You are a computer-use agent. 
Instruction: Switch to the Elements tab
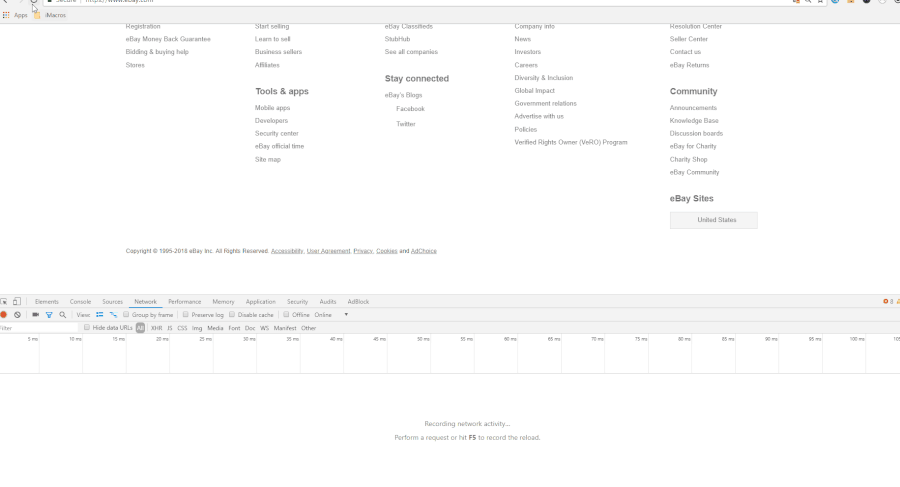pyautogui.click(x=46, y=302)
